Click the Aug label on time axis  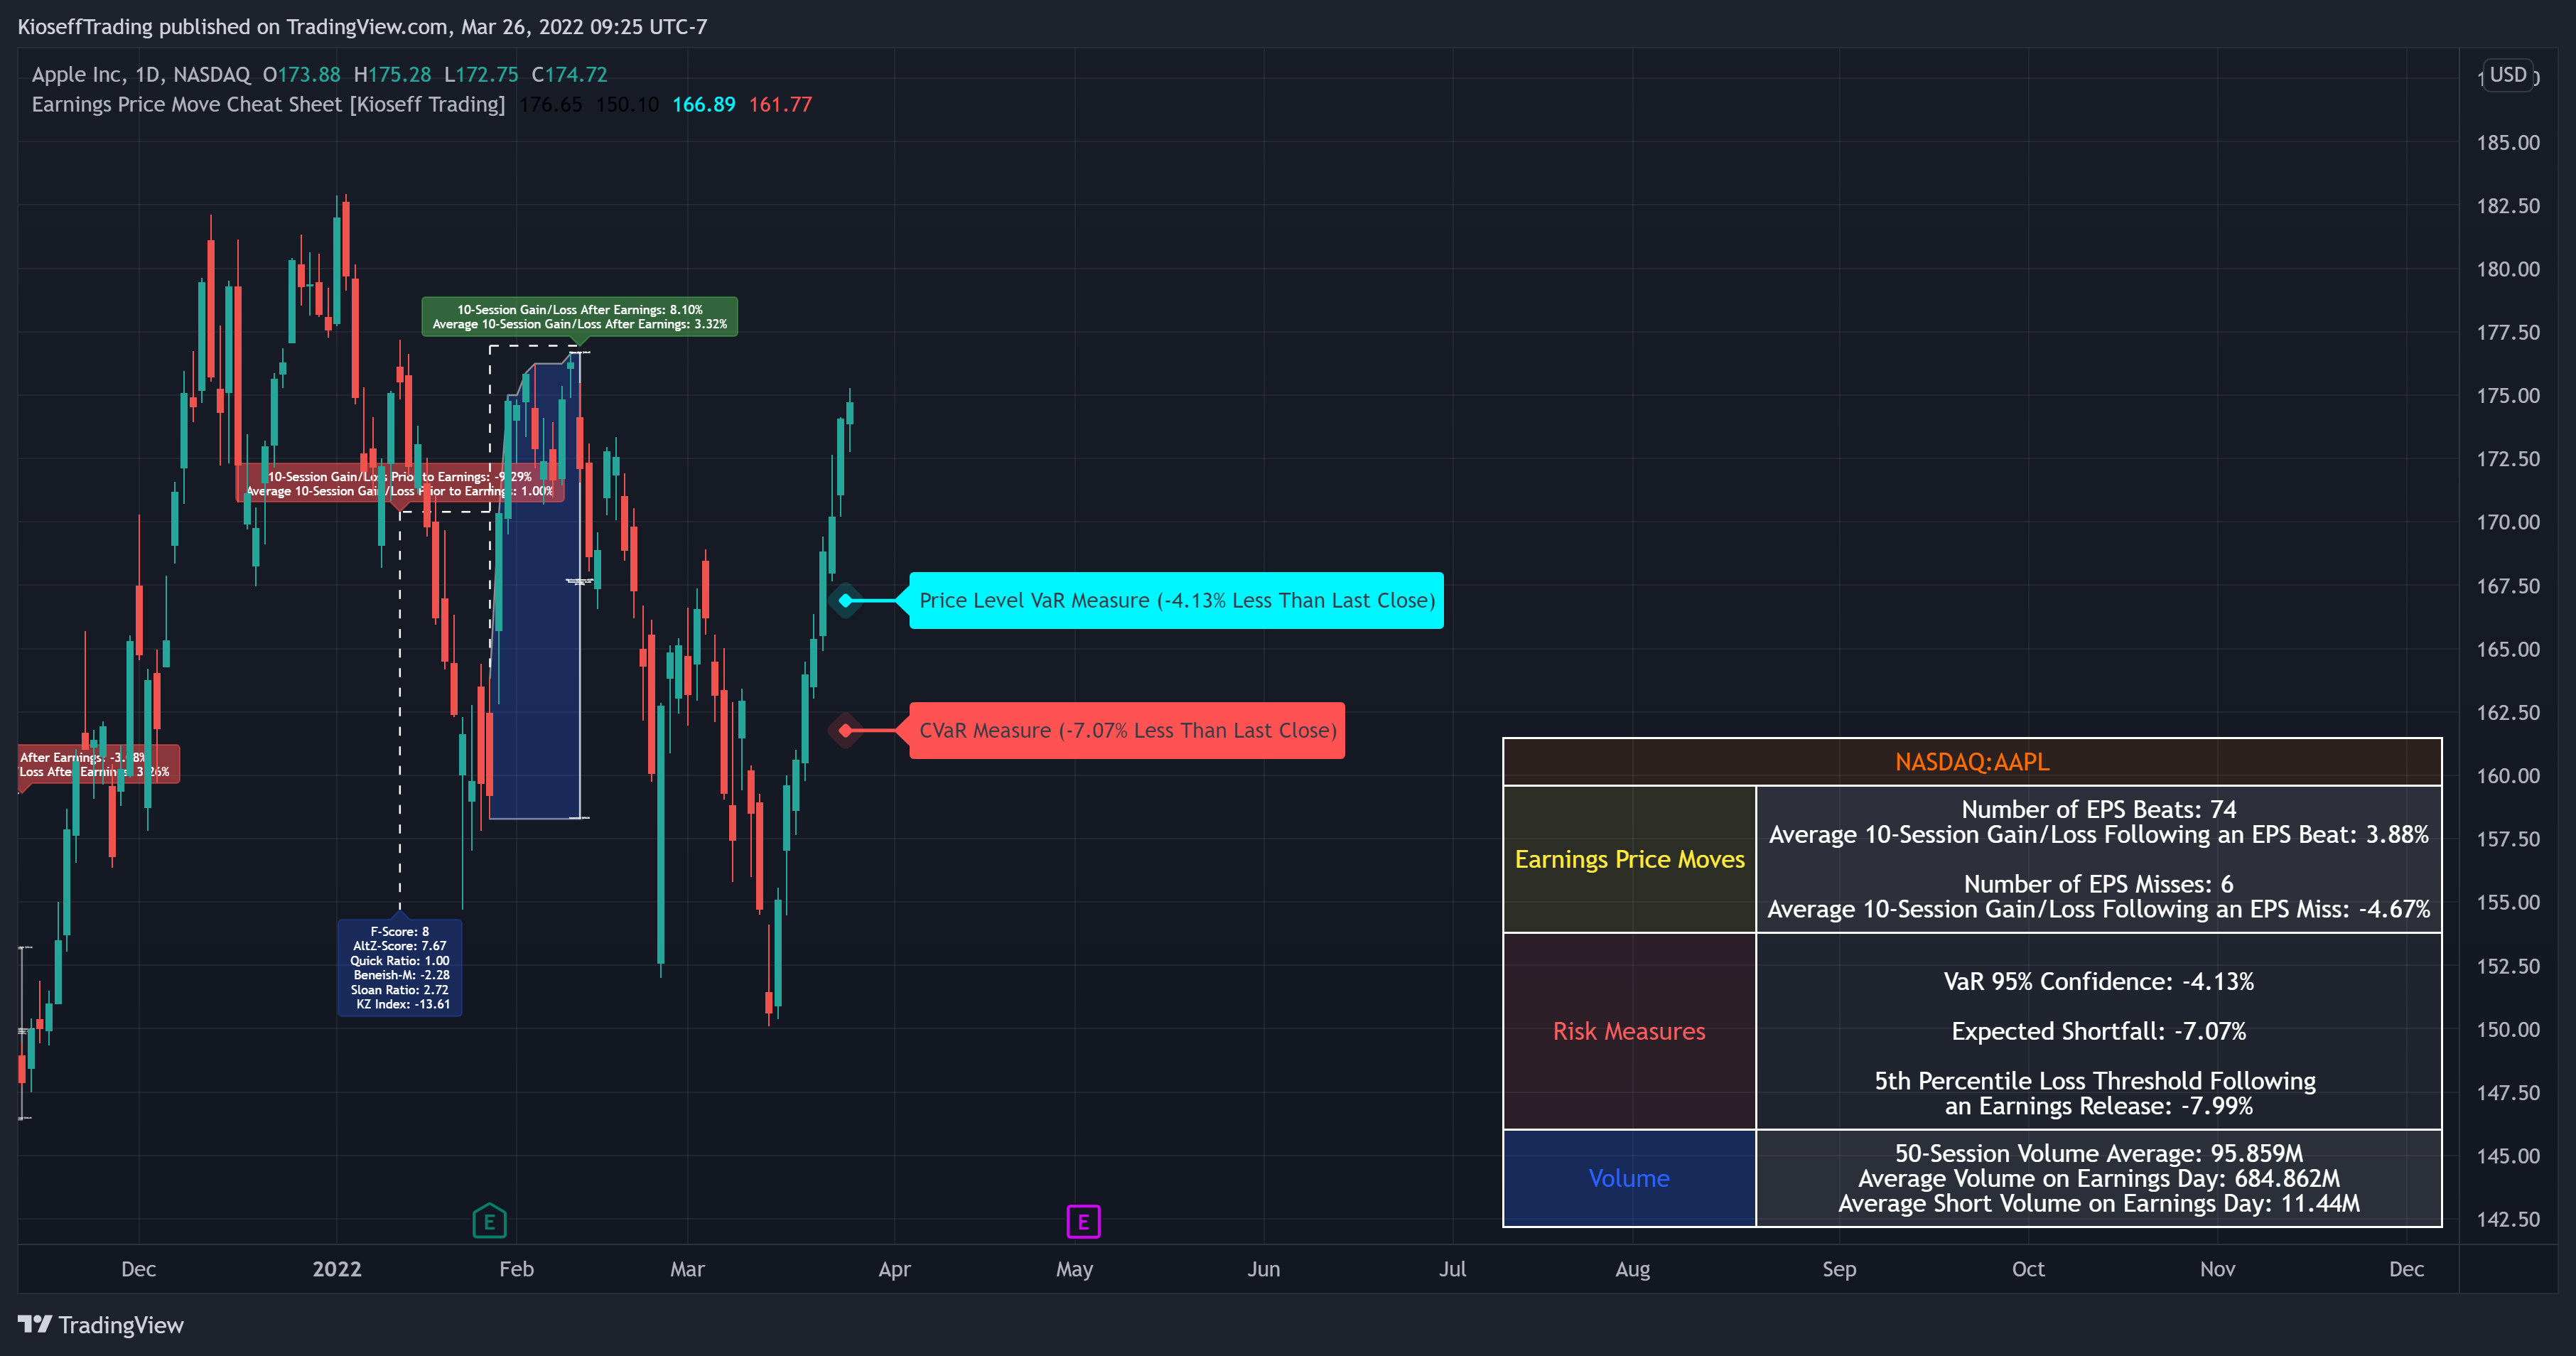pos(1633,1269)
